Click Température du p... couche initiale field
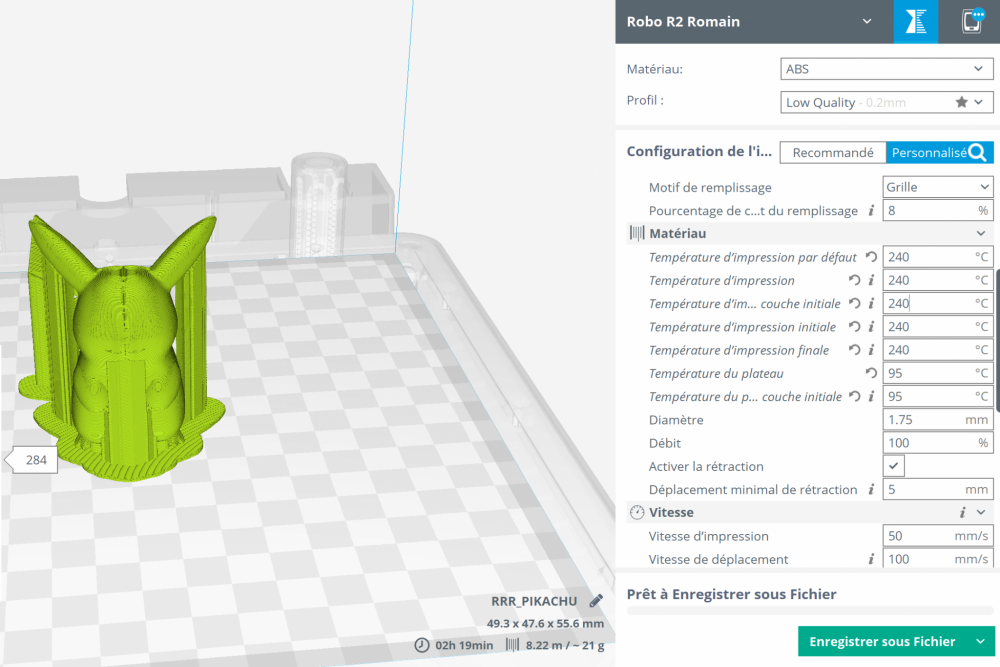This screenshot has width=1000, height=667. (x=938, y=397)
